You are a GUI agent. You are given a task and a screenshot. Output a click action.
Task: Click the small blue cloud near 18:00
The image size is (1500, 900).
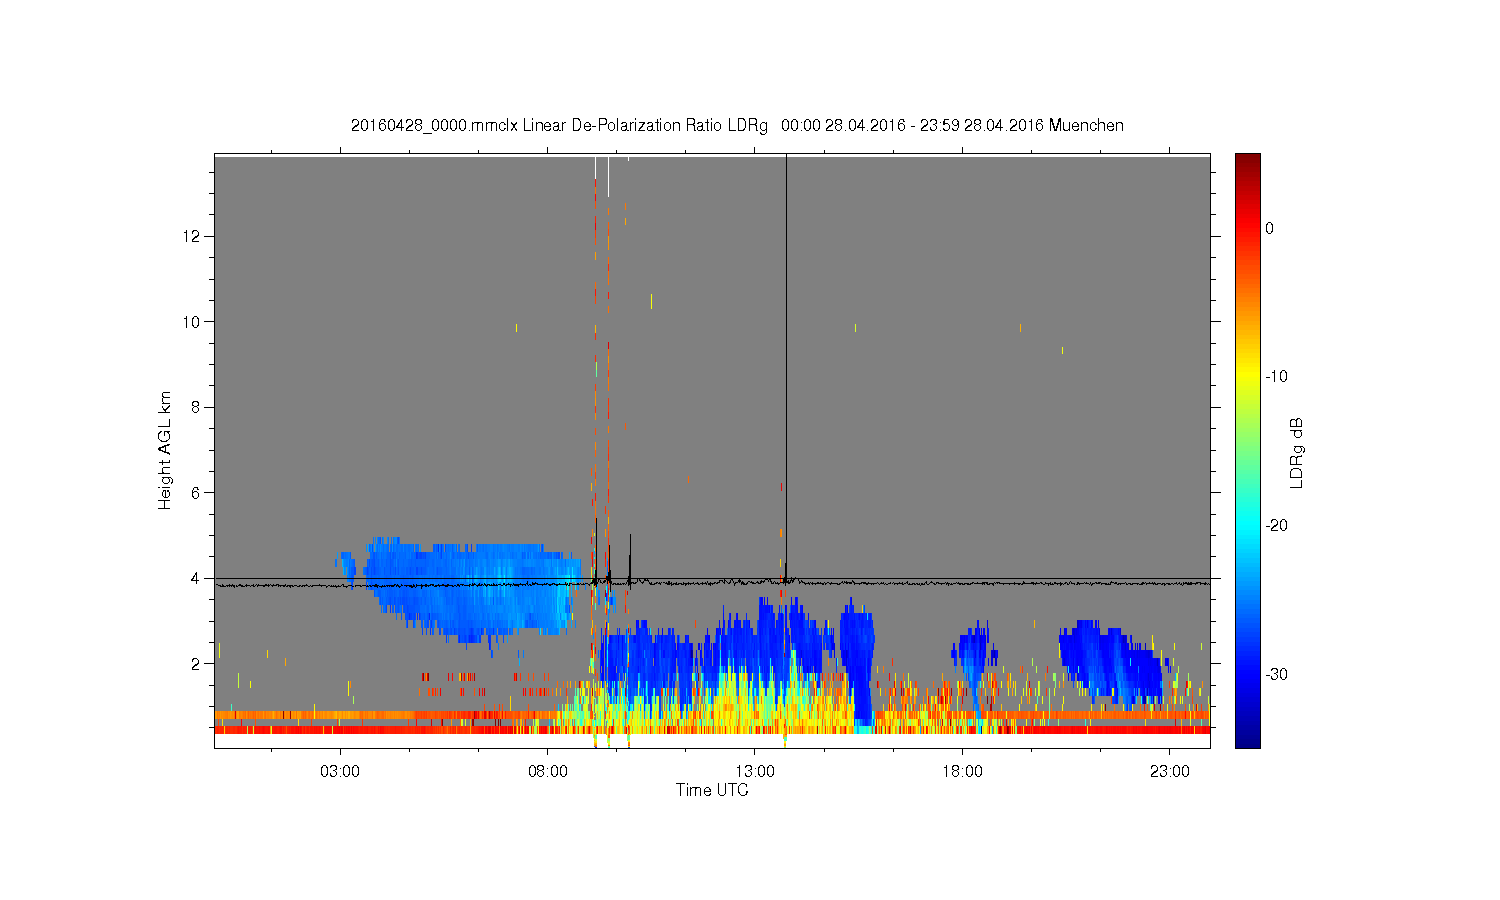tap(973, 660)
